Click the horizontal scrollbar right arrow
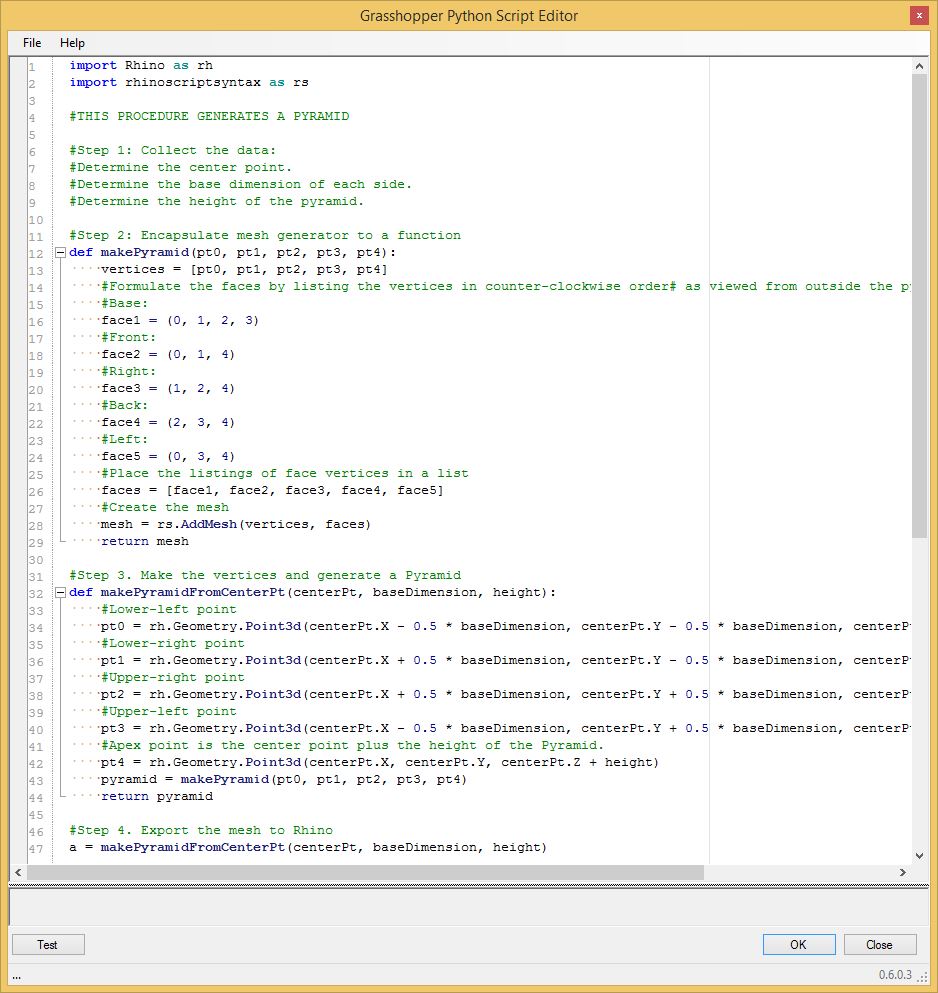Viewport: 938px width, 993px height. (x=902, y=872)
